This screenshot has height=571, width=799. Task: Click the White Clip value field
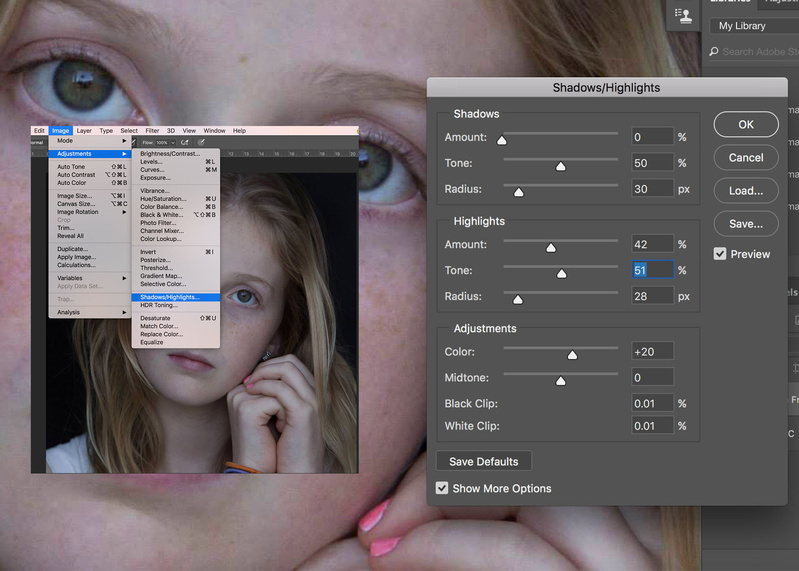[x=652, y=426]
